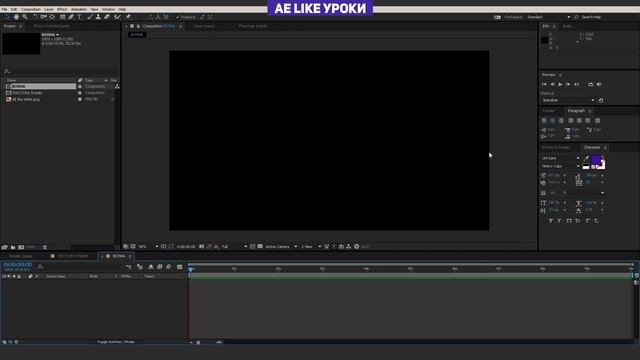
Task: Toggle the loop option in Preview
Action: pos(591,84)
